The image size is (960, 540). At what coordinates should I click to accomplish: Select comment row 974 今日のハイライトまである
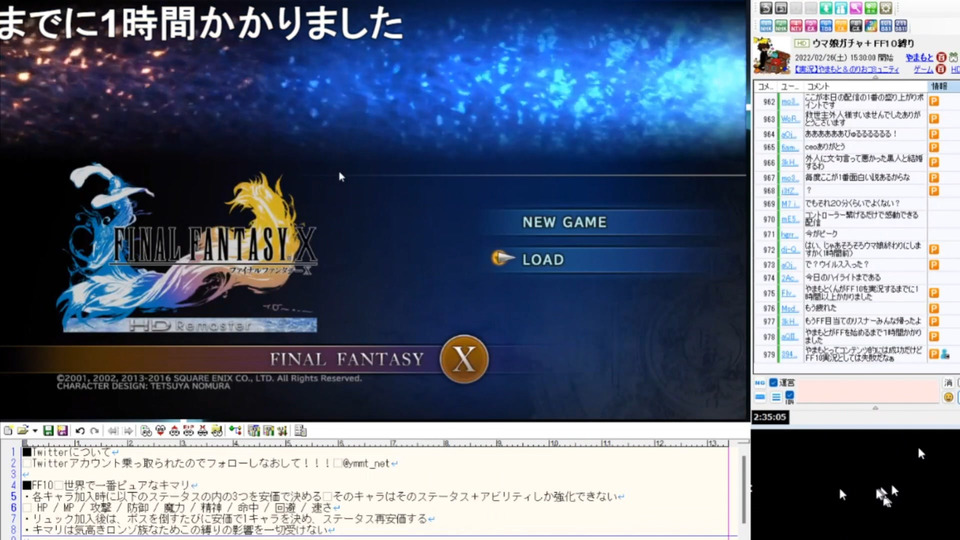tap(855, 277)
